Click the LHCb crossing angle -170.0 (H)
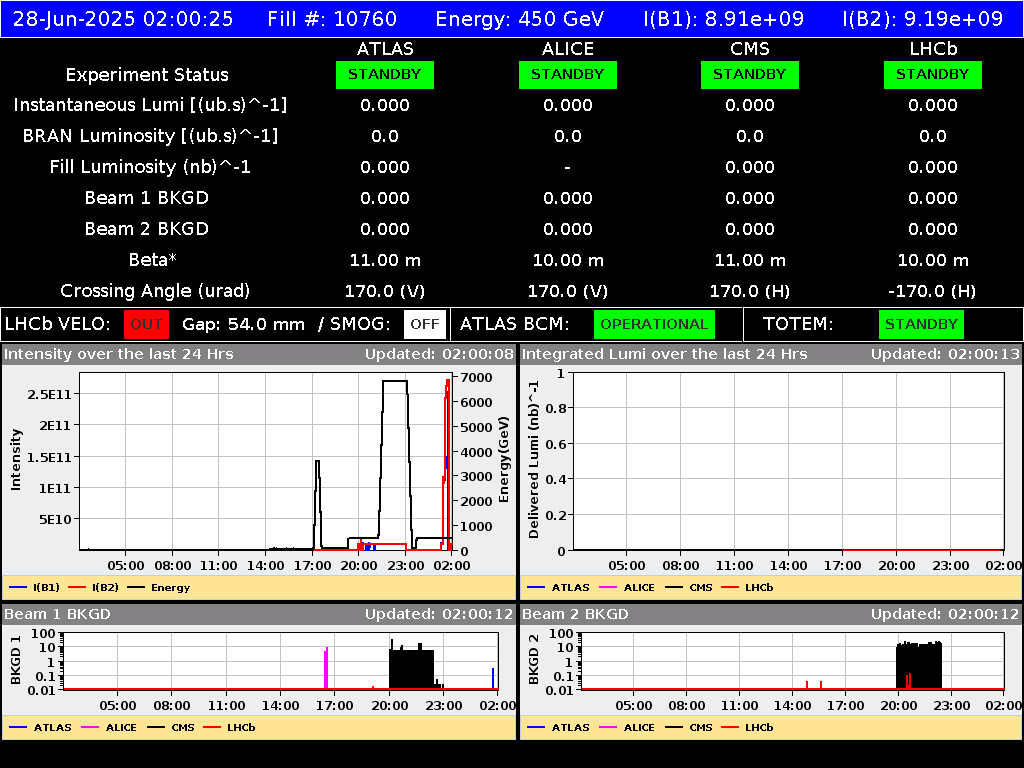The width and height of the screenshot is (1024, 768). (933, 291)
